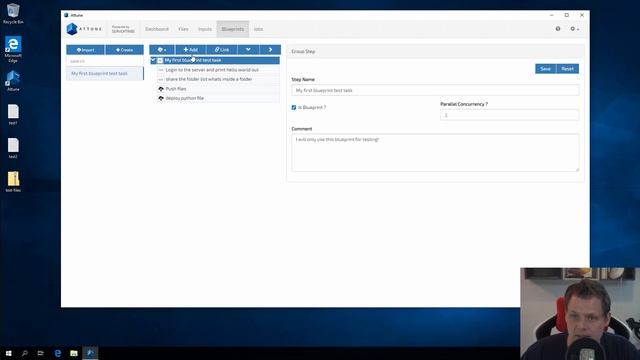Open taskbar search
640x360 pixels.
pos(24,353)
